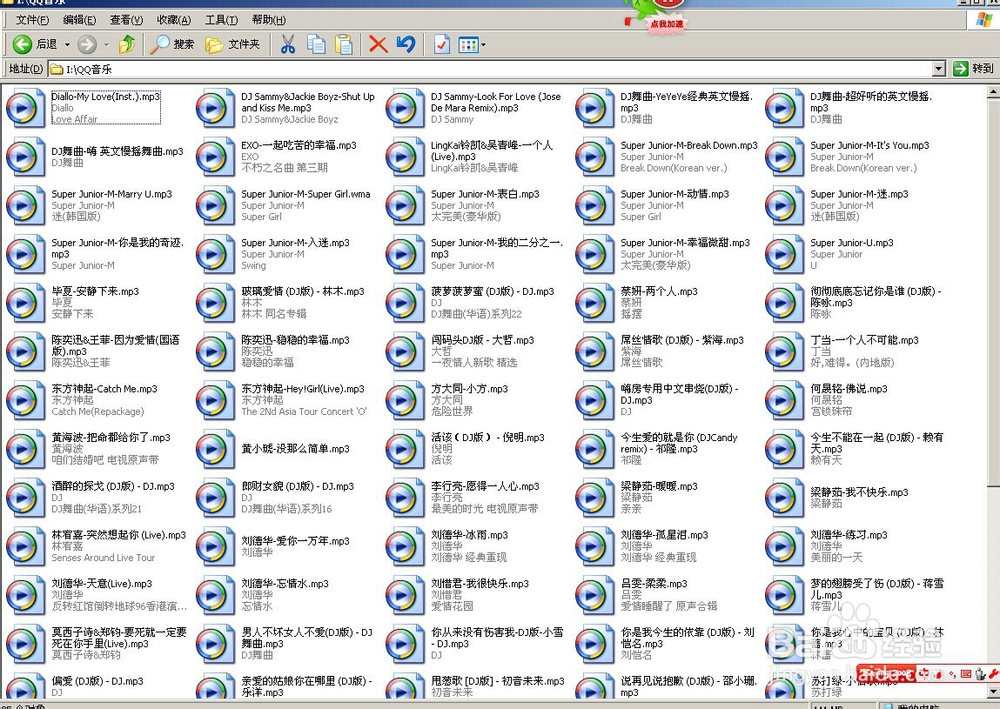Click file name Super Junior-M-迷.mp3
This screenshot has width=1000, height=709.
(859, 194)
